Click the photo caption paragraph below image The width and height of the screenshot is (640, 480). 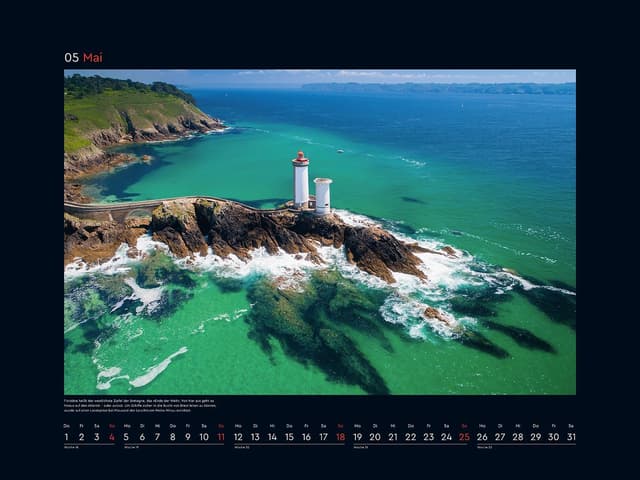(140, 406)
